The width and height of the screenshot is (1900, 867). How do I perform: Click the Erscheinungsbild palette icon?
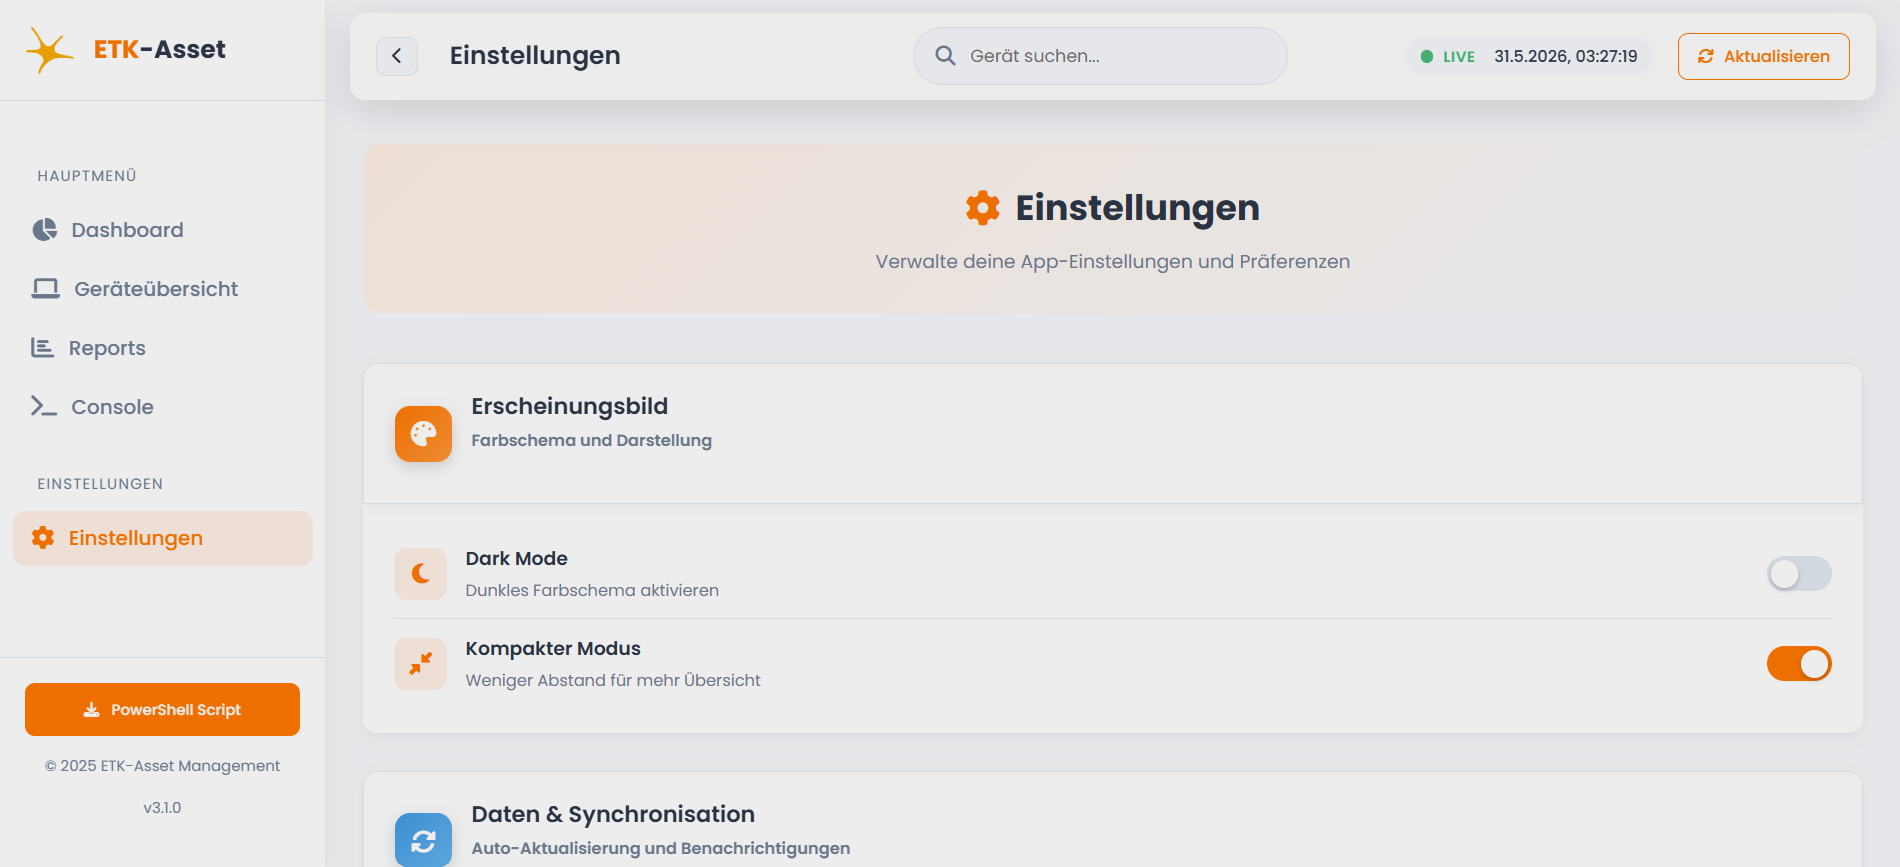423,434
